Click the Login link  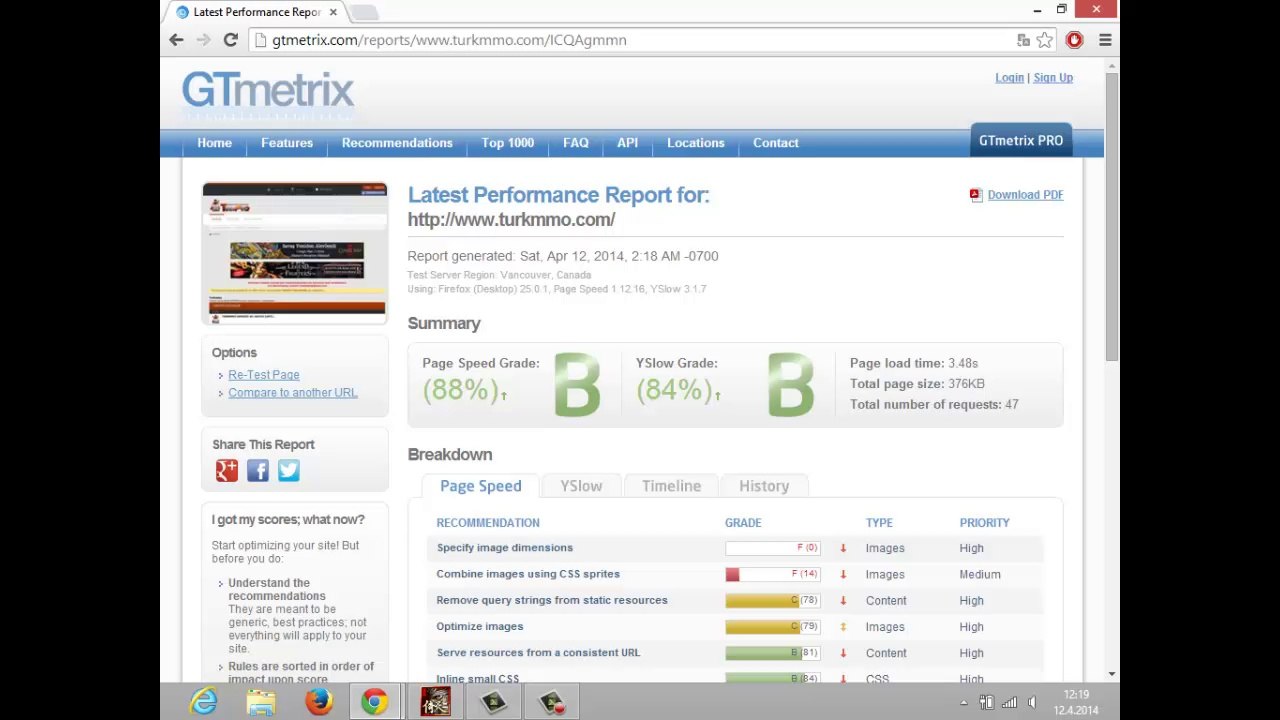coord(1009,78)
